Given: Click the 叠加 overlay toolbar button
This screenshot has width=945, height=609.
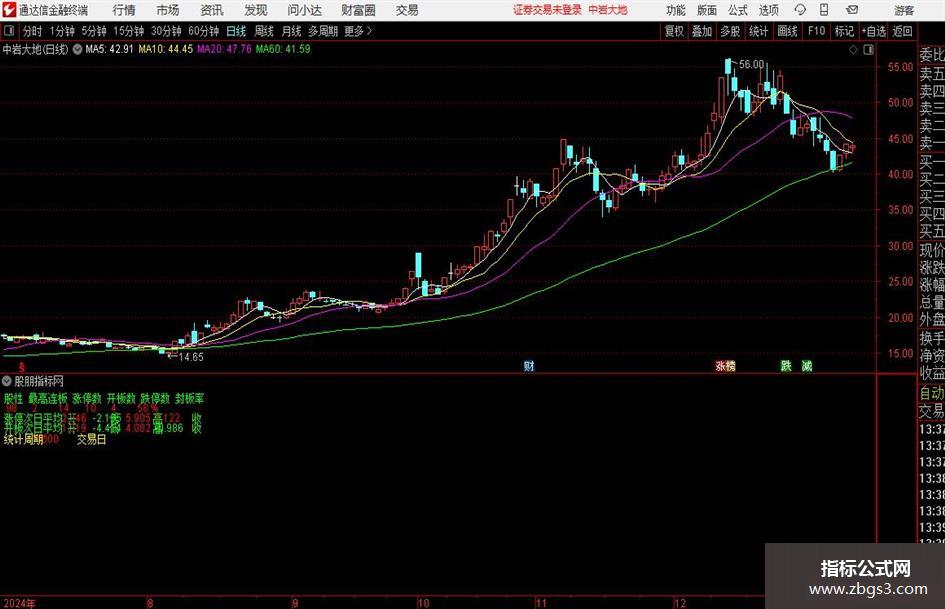Looking at the screenshot, I should pos(702,31).
